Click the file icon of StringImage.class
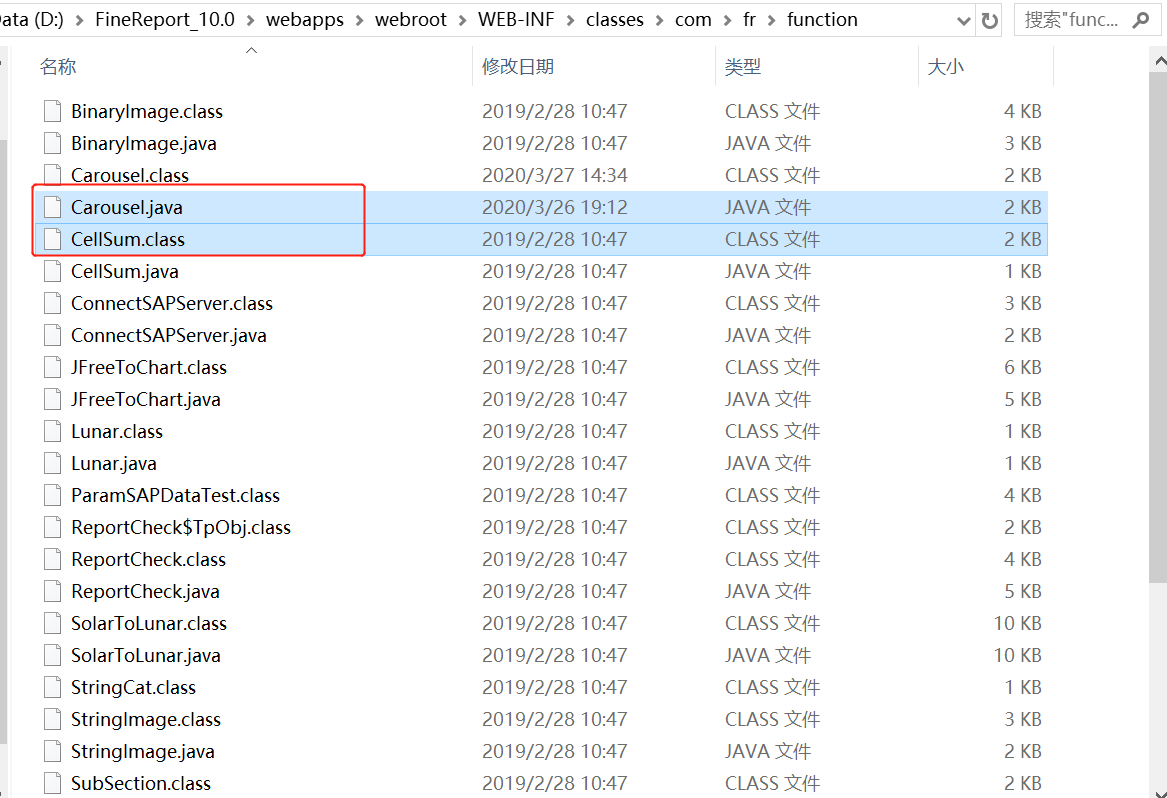The image size is (1167, 798). (x=52, y=719)
